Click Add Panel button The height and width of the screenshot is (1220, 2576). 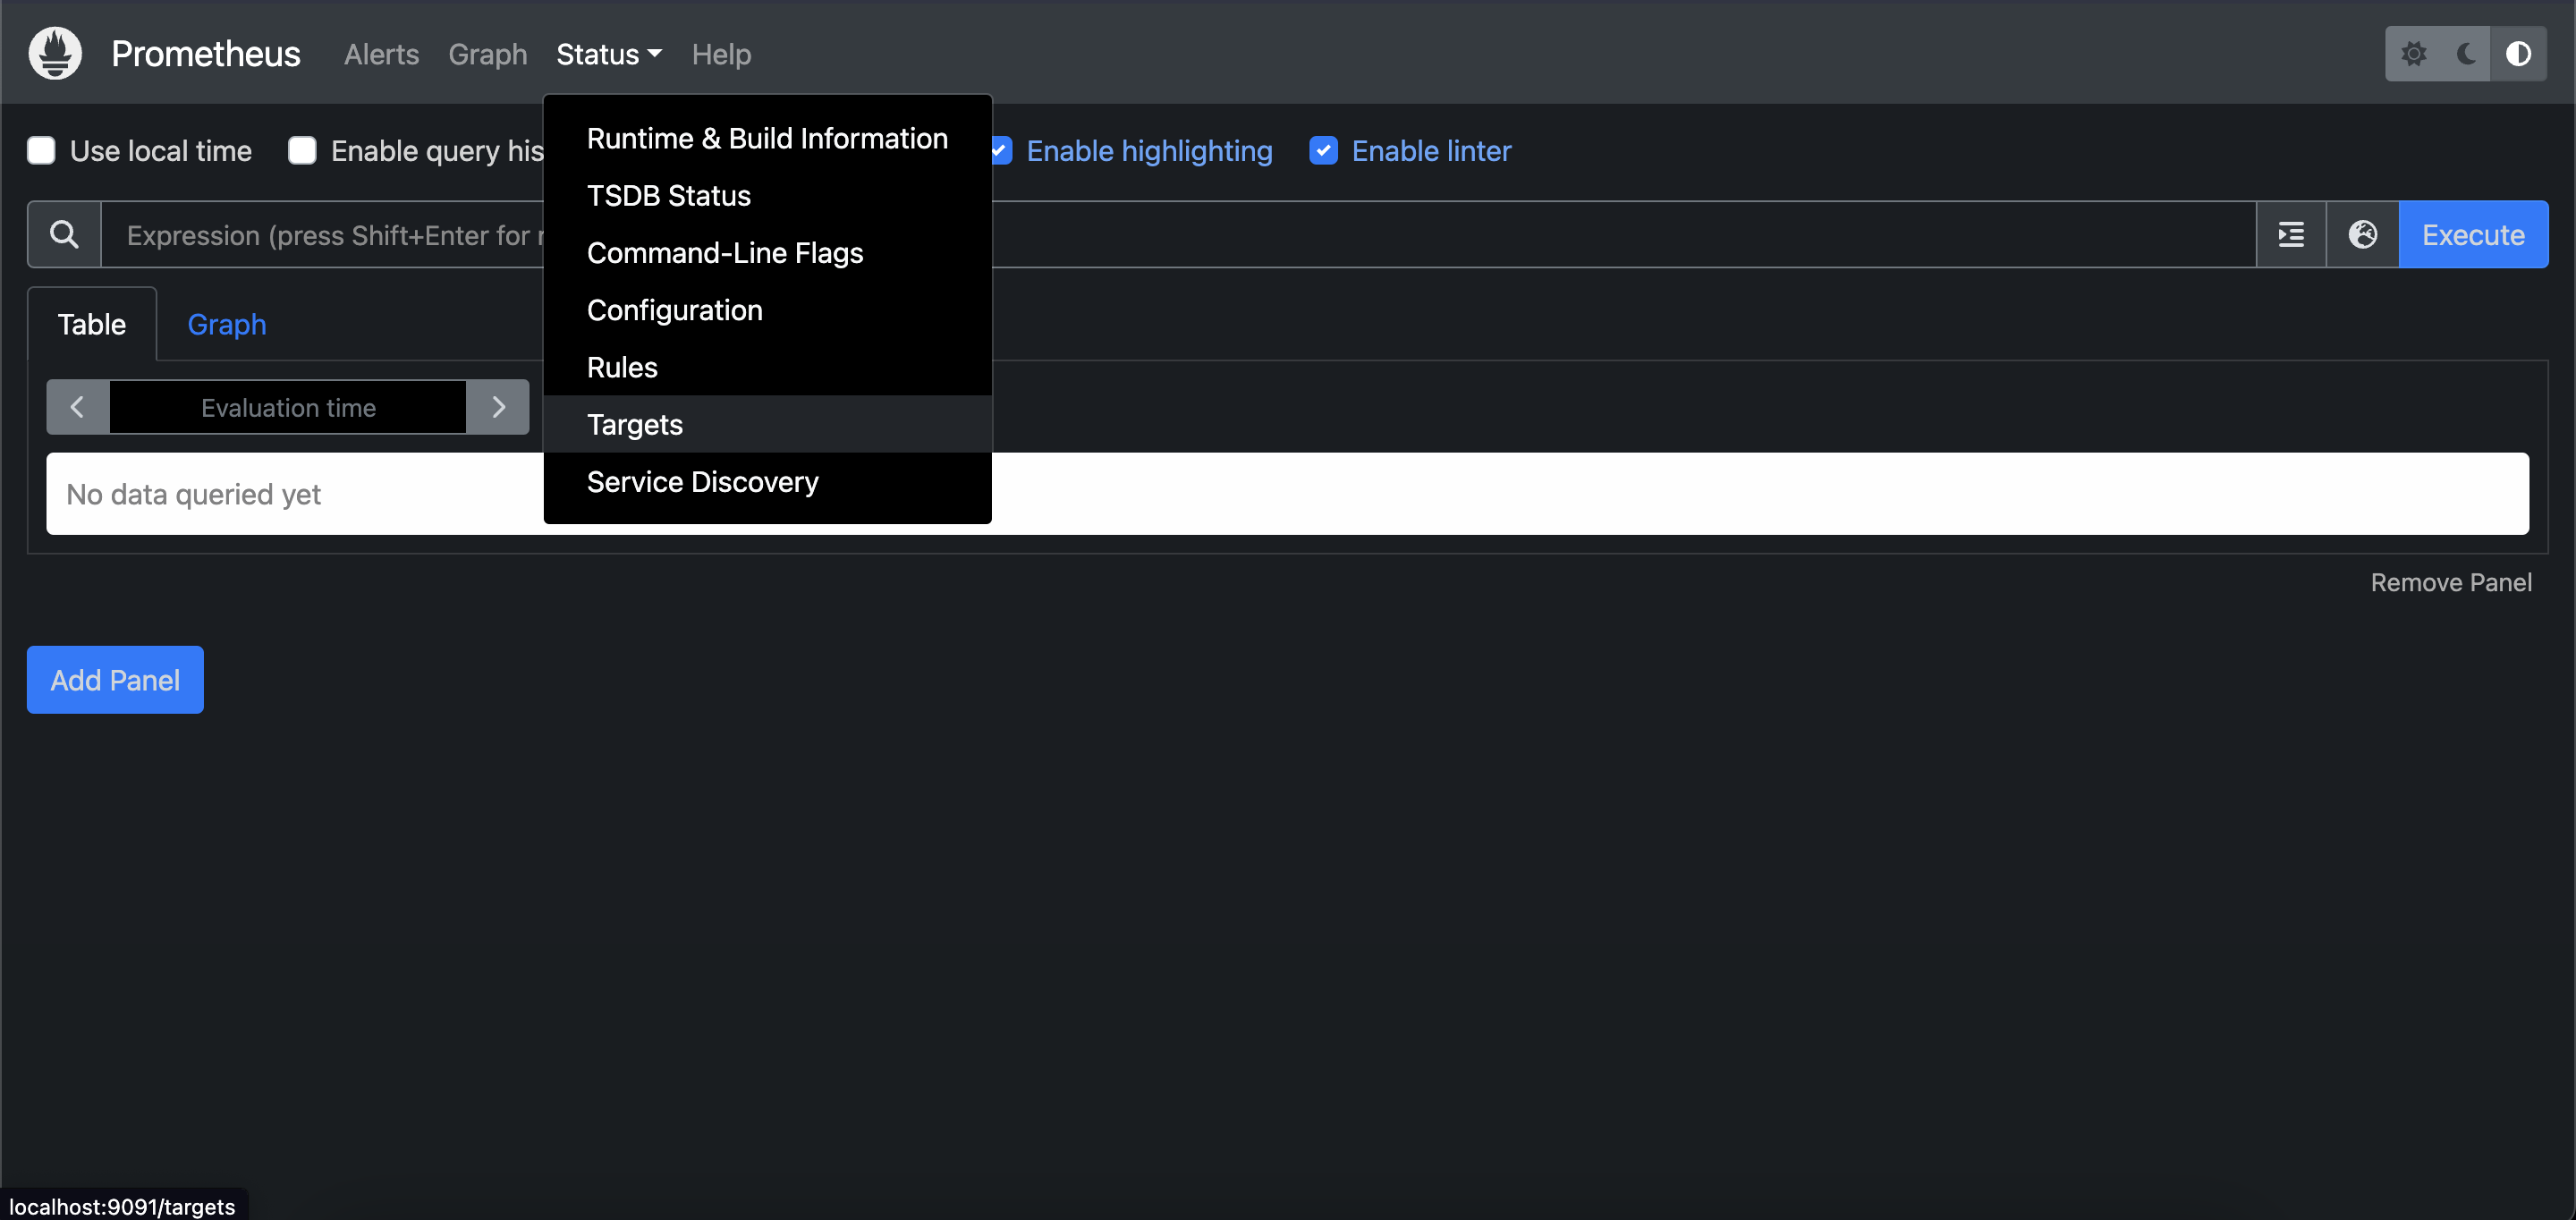tap(115, 680)
